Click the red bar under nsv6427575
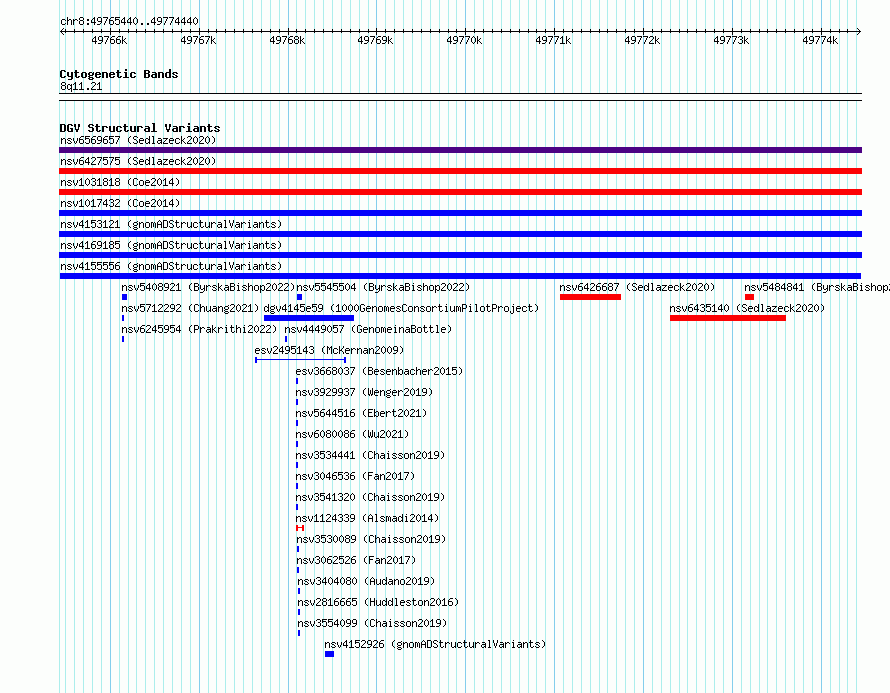890x693 pixels. pos(460,171)
